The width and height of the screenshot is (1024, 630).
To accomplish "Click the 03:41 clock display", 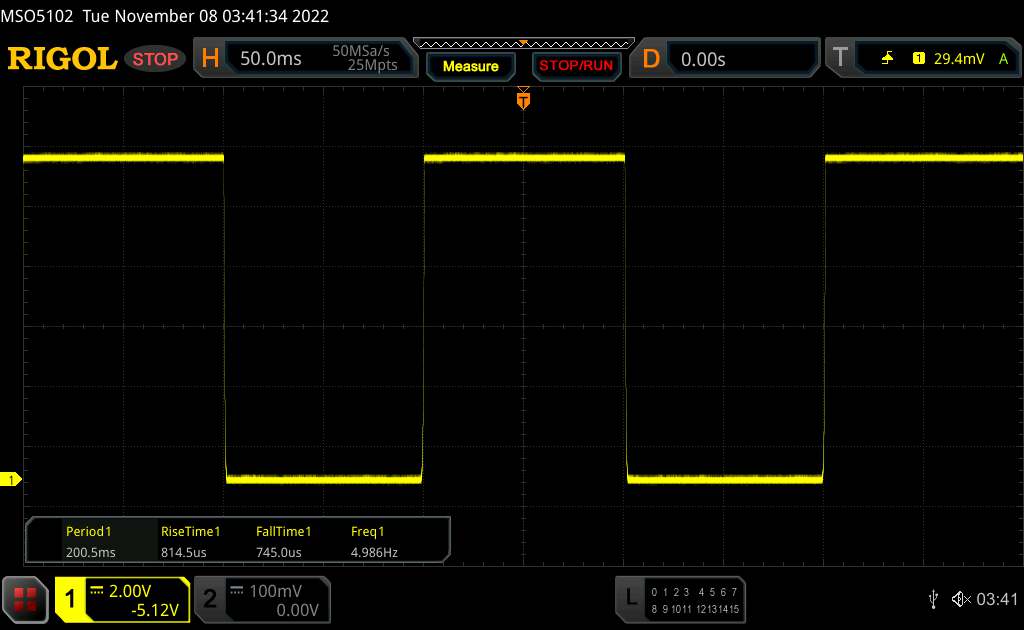I will pyautogui.click(x=997, y=599).
